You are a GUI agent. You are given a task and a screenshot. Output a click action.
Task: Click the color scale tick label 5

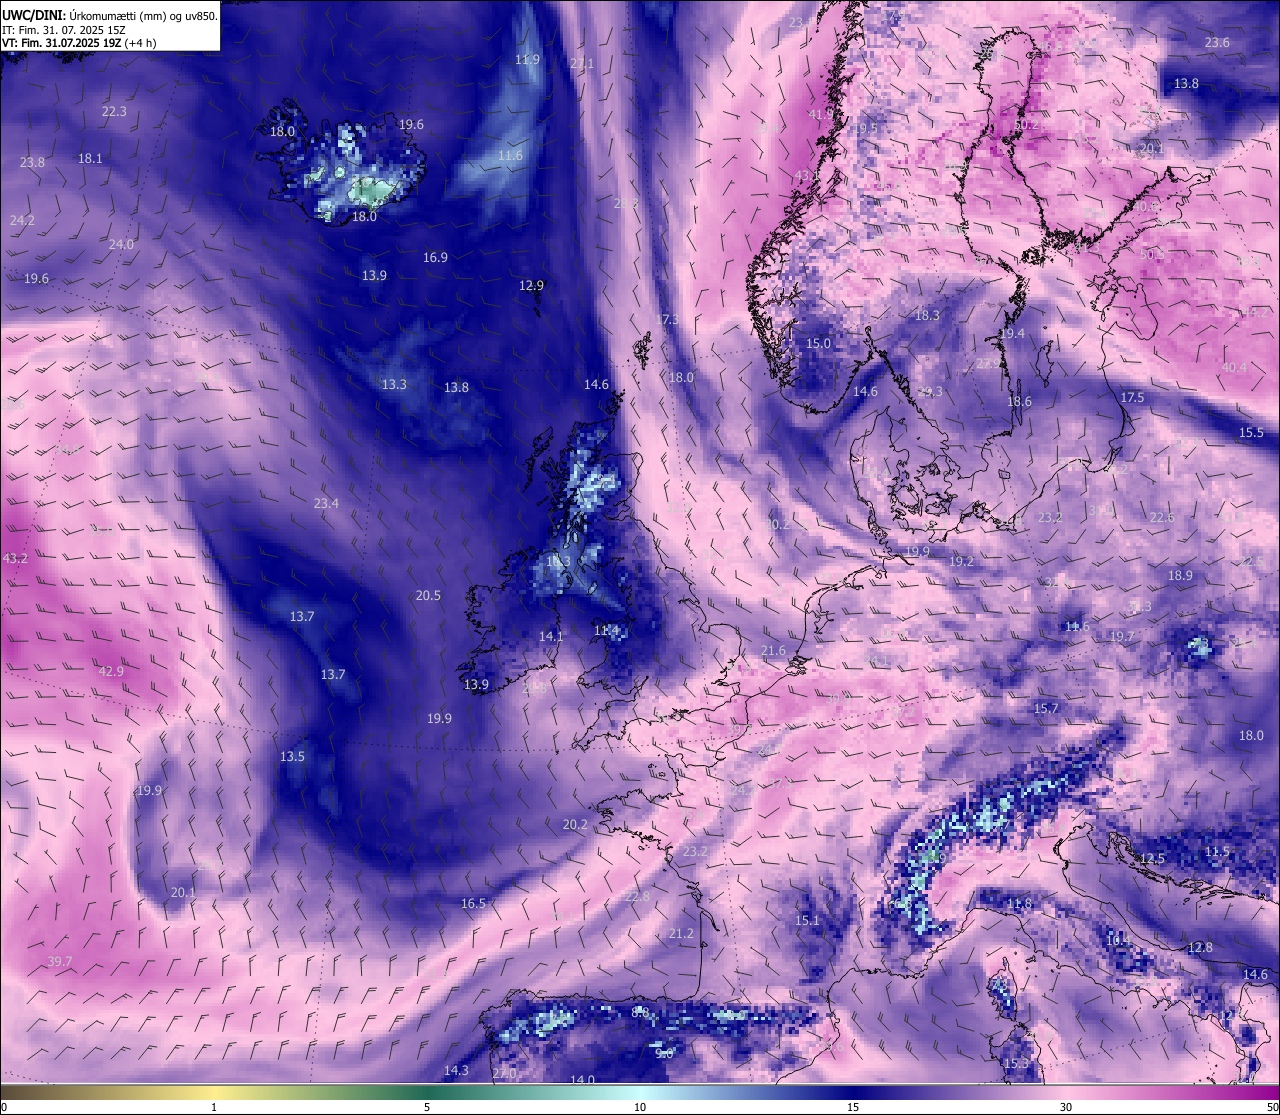[427, 1107]
